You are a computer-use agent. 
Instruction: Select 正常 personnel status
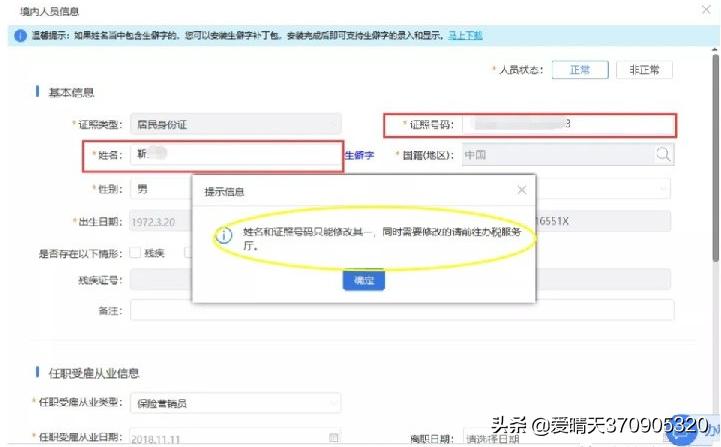[580, 70]
